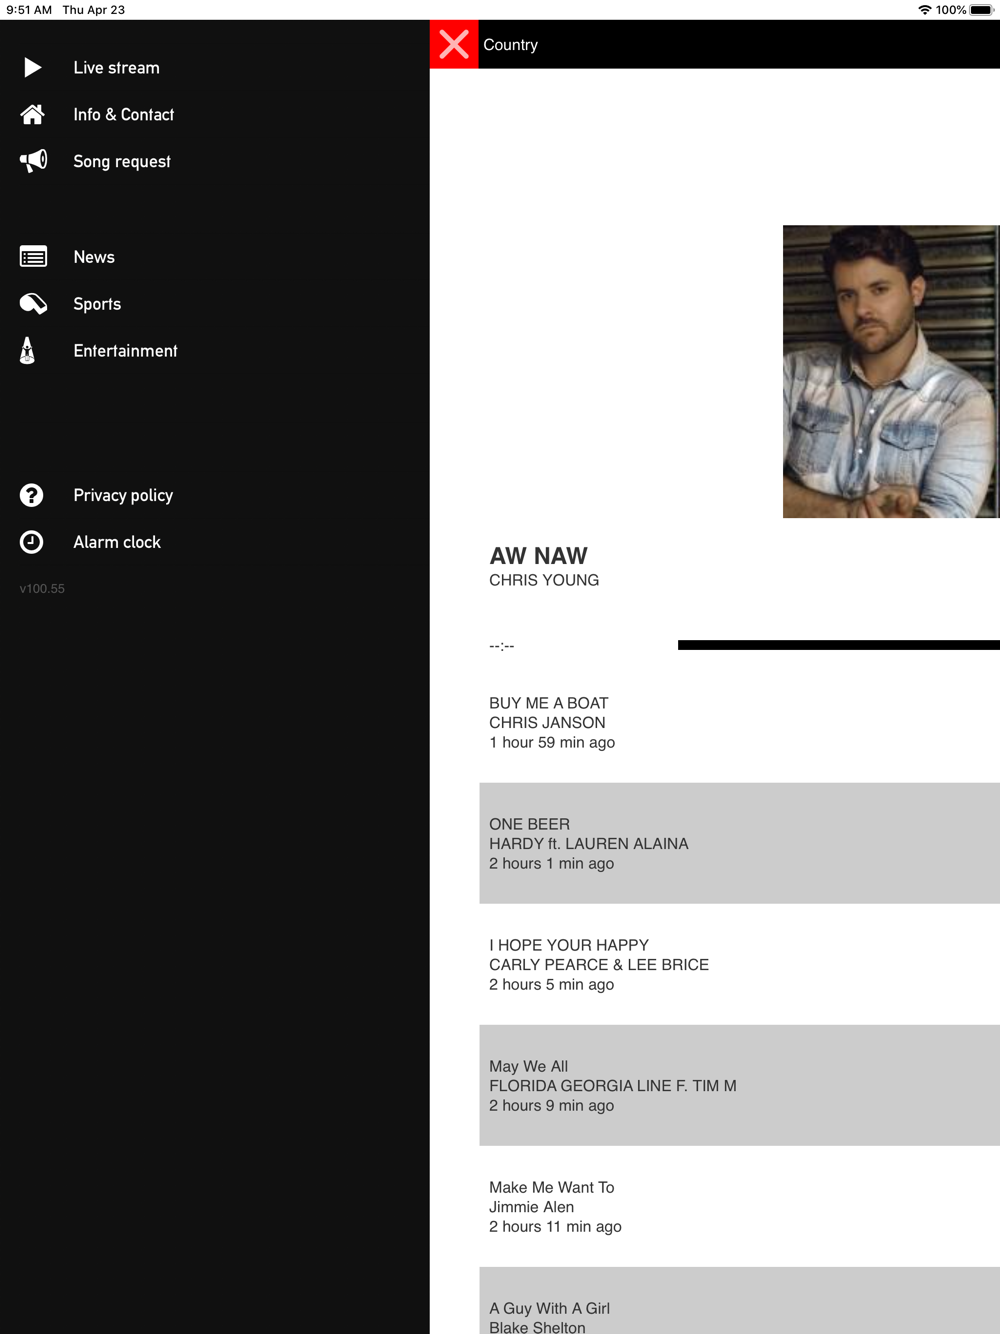1000x1334 pixels.
Task: Tap the Make Me Want To track
Action: [739, 1206]
